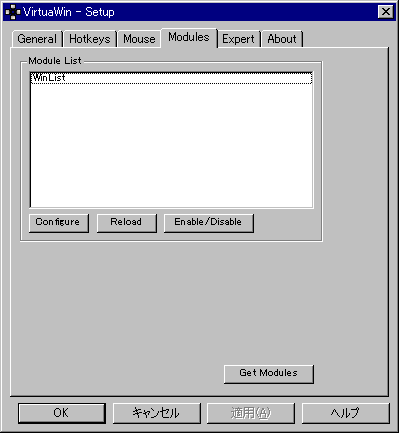This screenshot has width=399, height=433.
Task: Show the About tab
Action: (282, 39)
